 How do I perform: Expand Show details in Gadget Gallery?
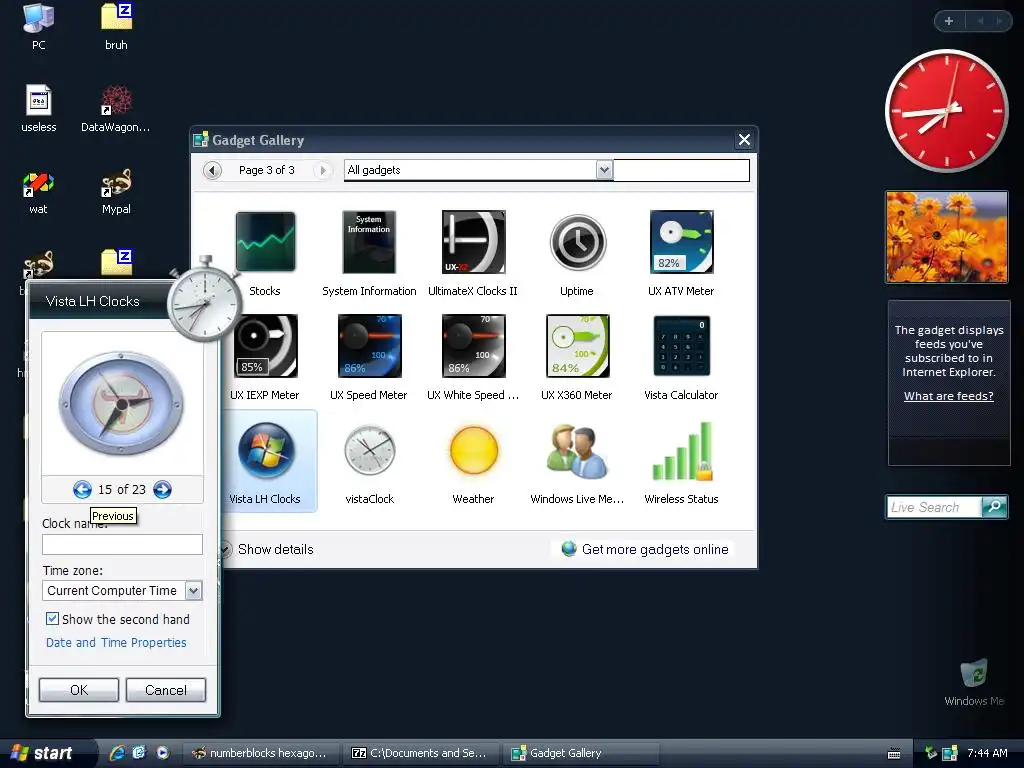coord(269,549)
